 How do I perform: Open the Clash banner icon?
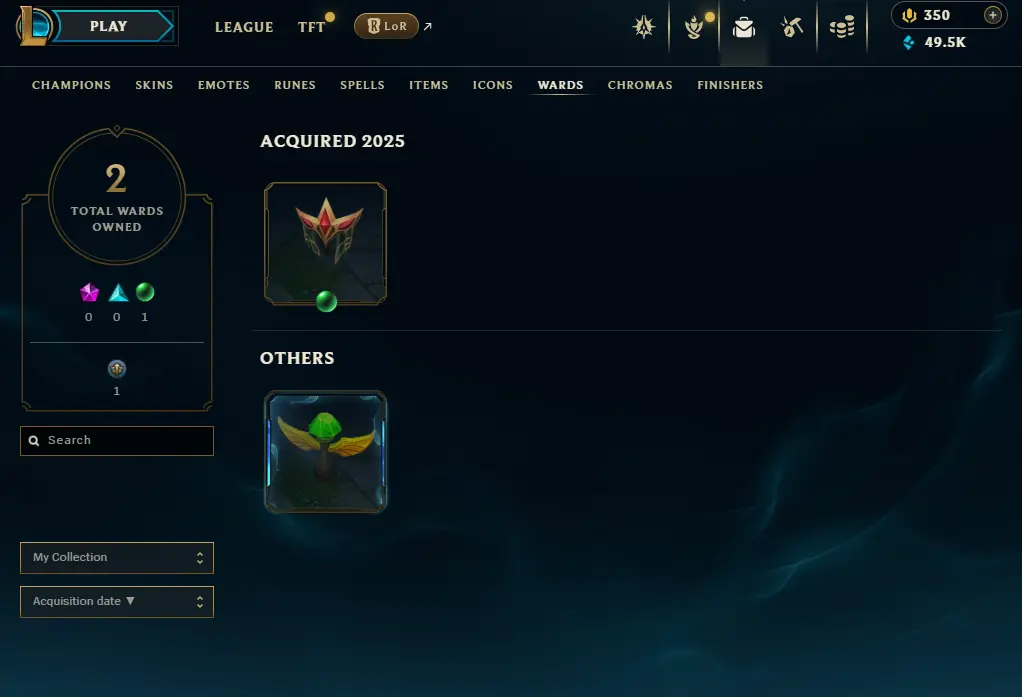coord(644,27)
